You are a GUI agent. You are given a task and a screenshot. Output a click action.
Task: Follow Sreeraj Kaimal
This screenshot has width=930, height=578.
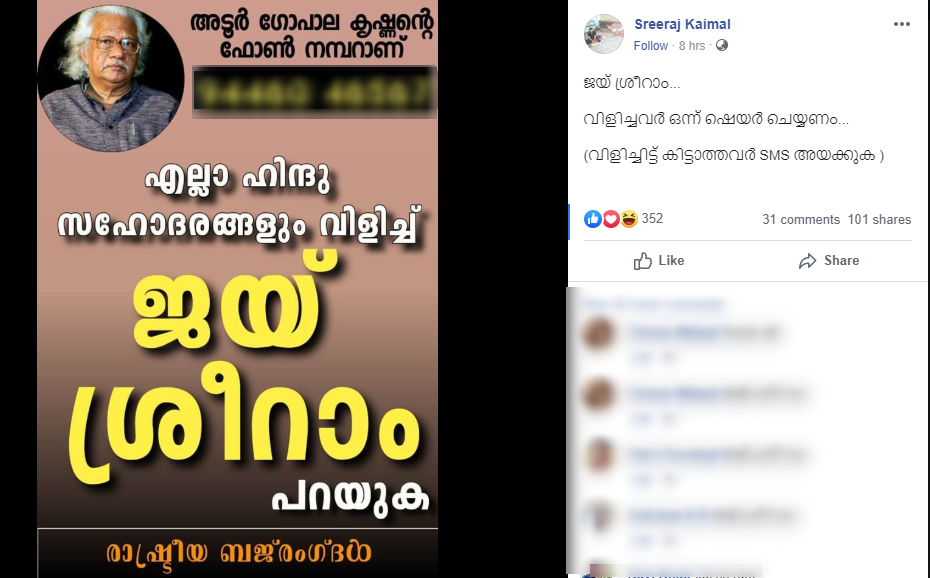[650, 46]
